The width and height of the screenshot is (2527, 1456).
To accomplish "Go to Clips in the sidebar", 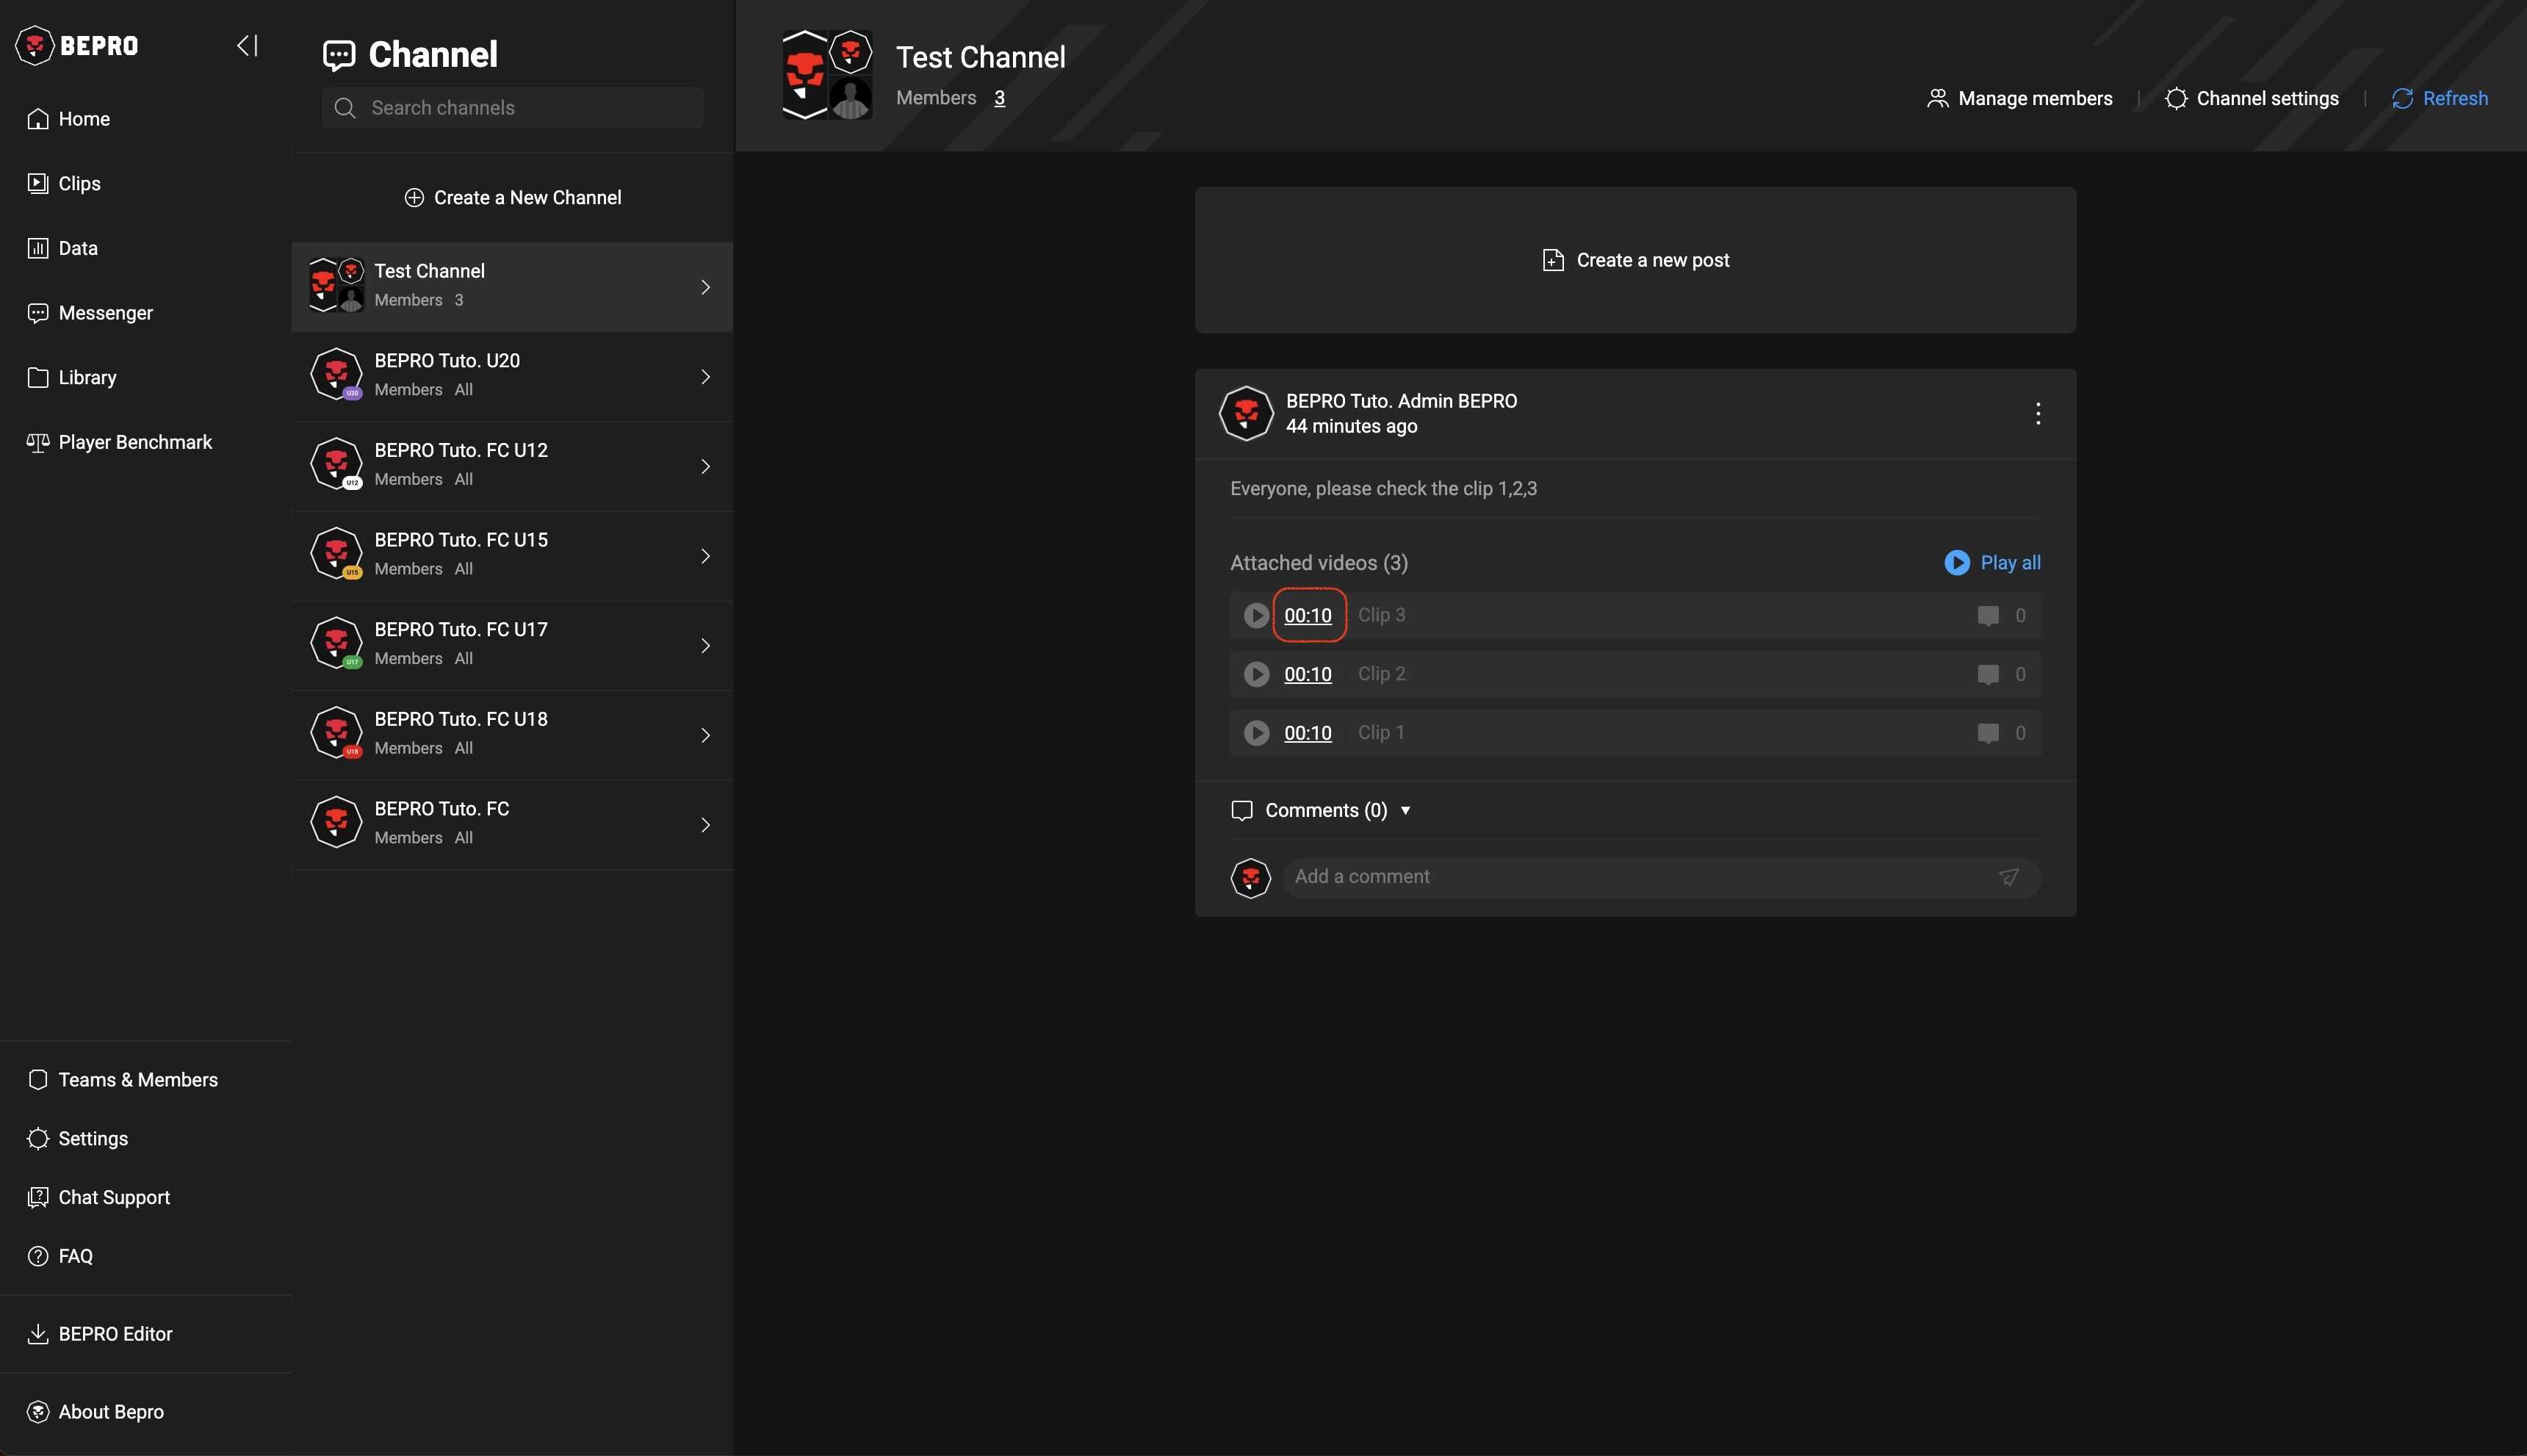I will click(x=79, y=183).
